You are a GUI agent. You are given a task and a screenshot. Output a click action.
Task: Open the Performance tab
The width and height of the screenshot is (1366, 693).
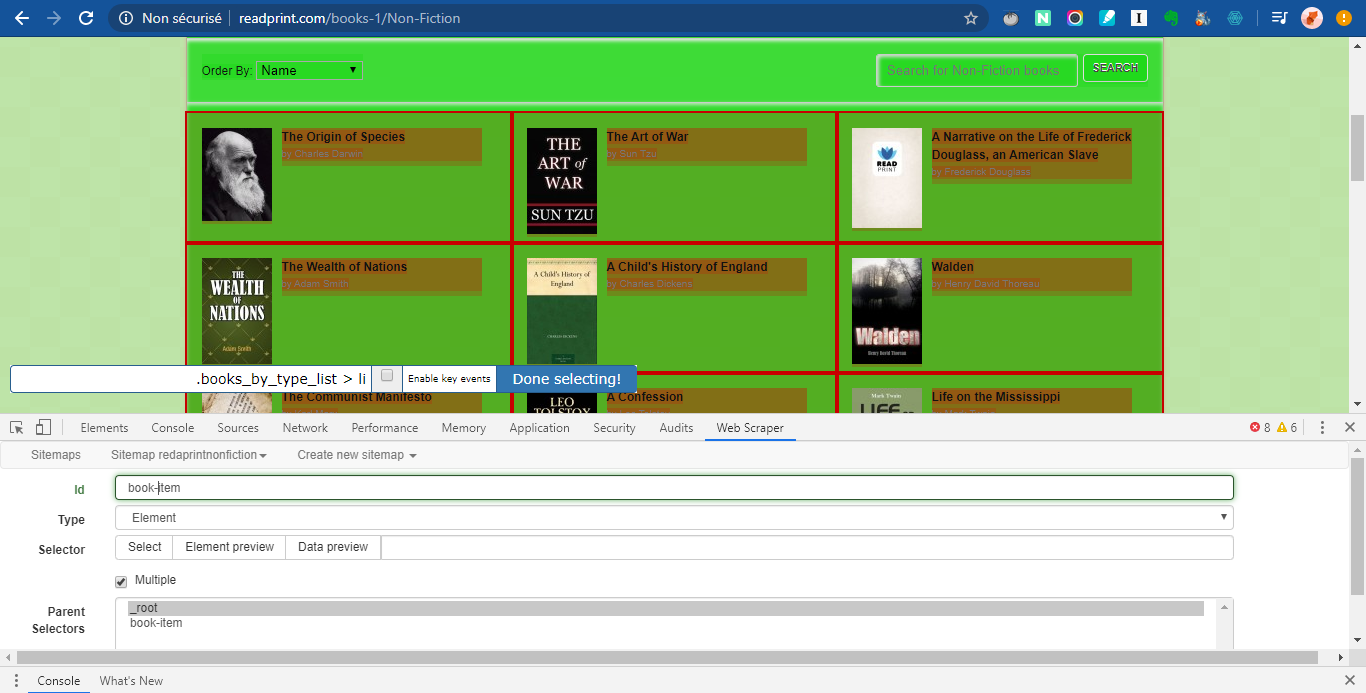click(x=385, y=428)
